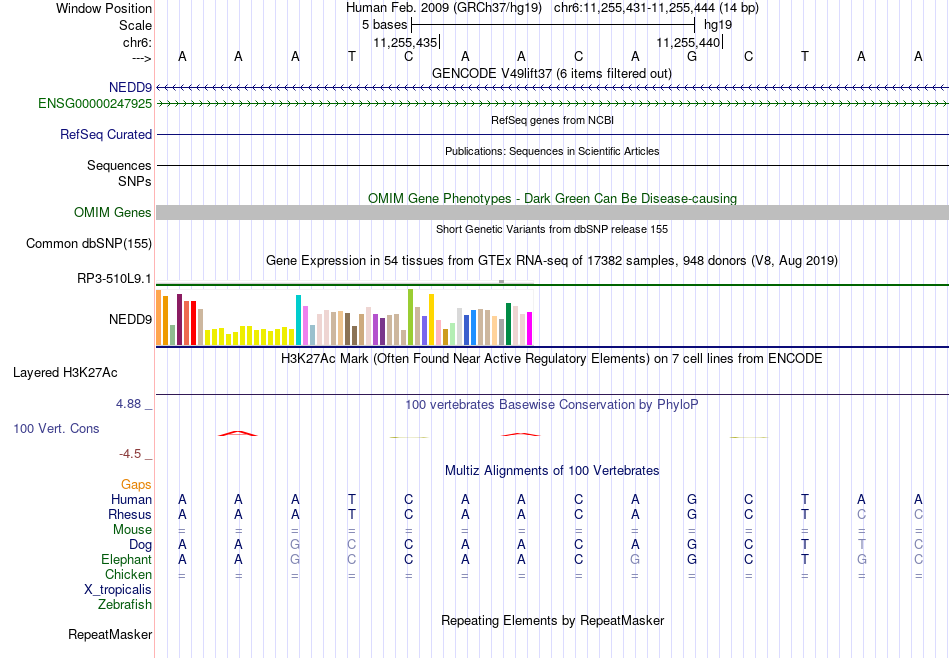The width and height of the screenshot is (950, 658).
Task: Click the magenta bar at the chart's end
Action: coord(530,328)
